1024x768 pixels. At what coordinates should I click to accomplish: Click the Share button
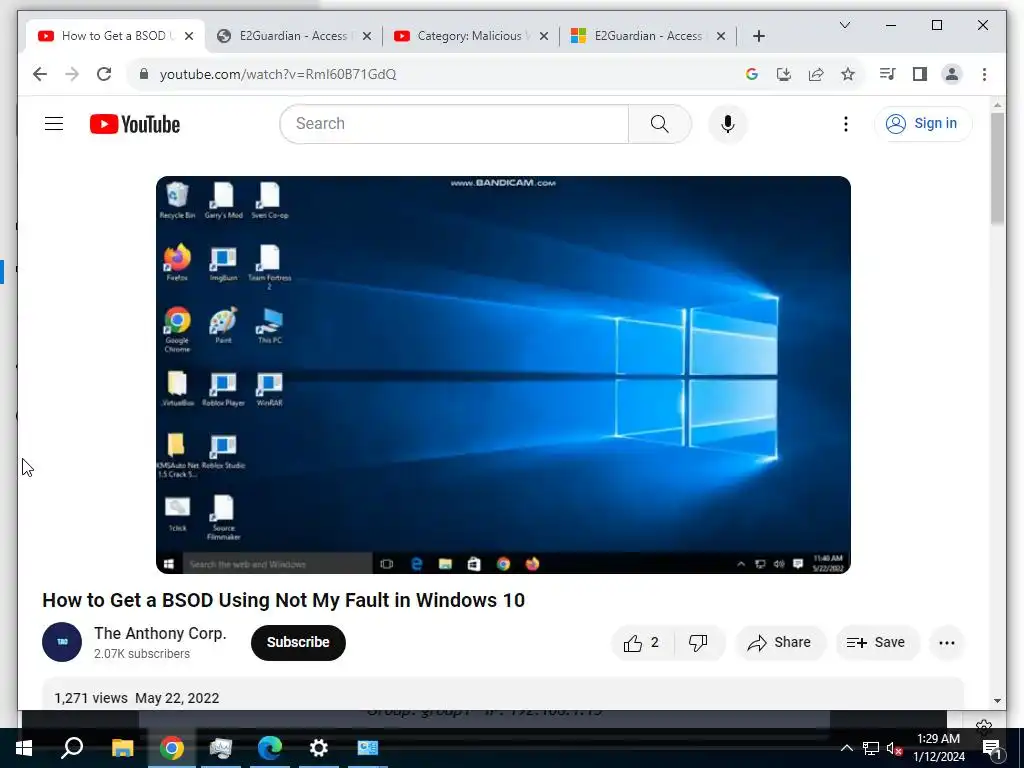(x=780, y=643)
